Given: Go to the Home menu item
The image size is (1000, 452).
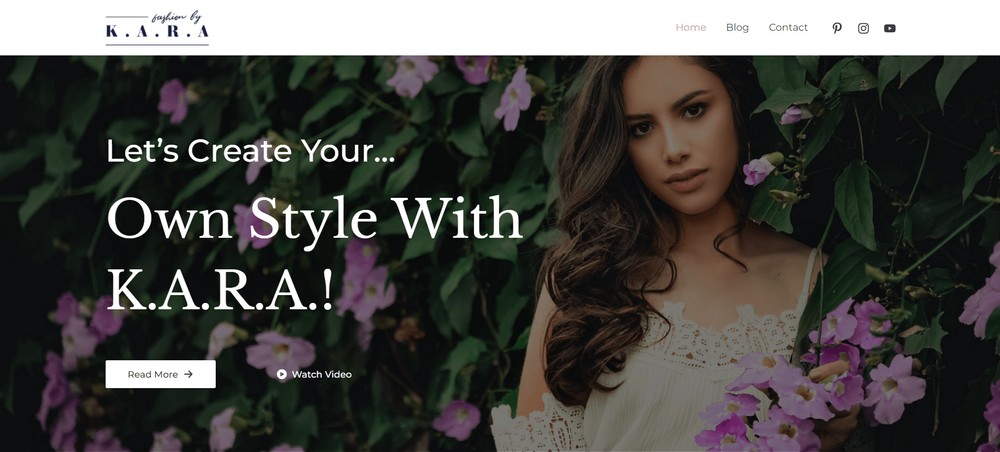Looking at the screenshot, I should tap(691, 27).
